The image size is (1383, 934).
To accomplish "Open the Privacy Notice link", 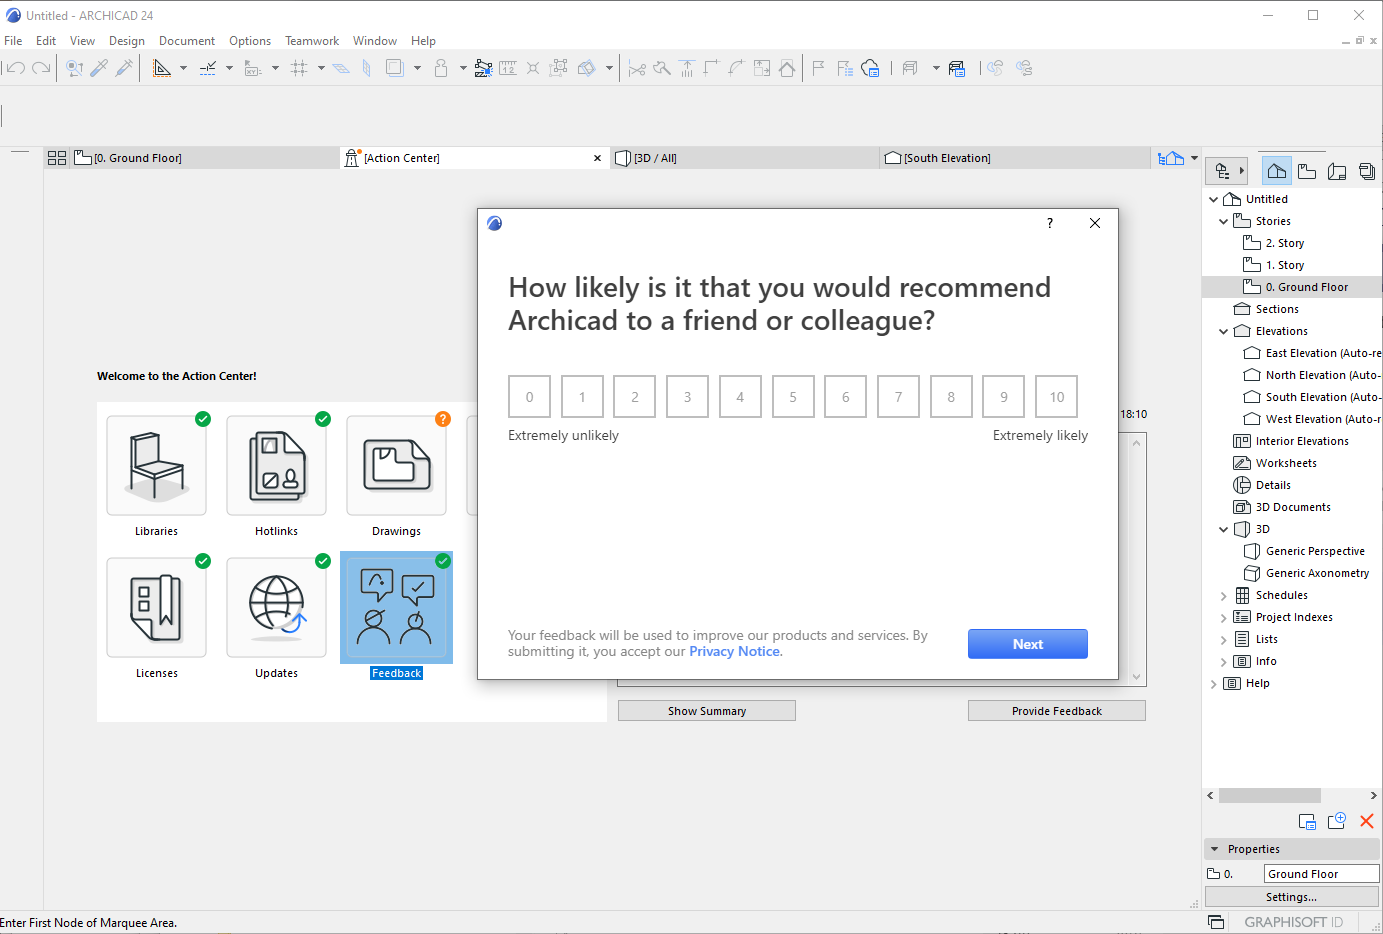I will coord(734,652).
